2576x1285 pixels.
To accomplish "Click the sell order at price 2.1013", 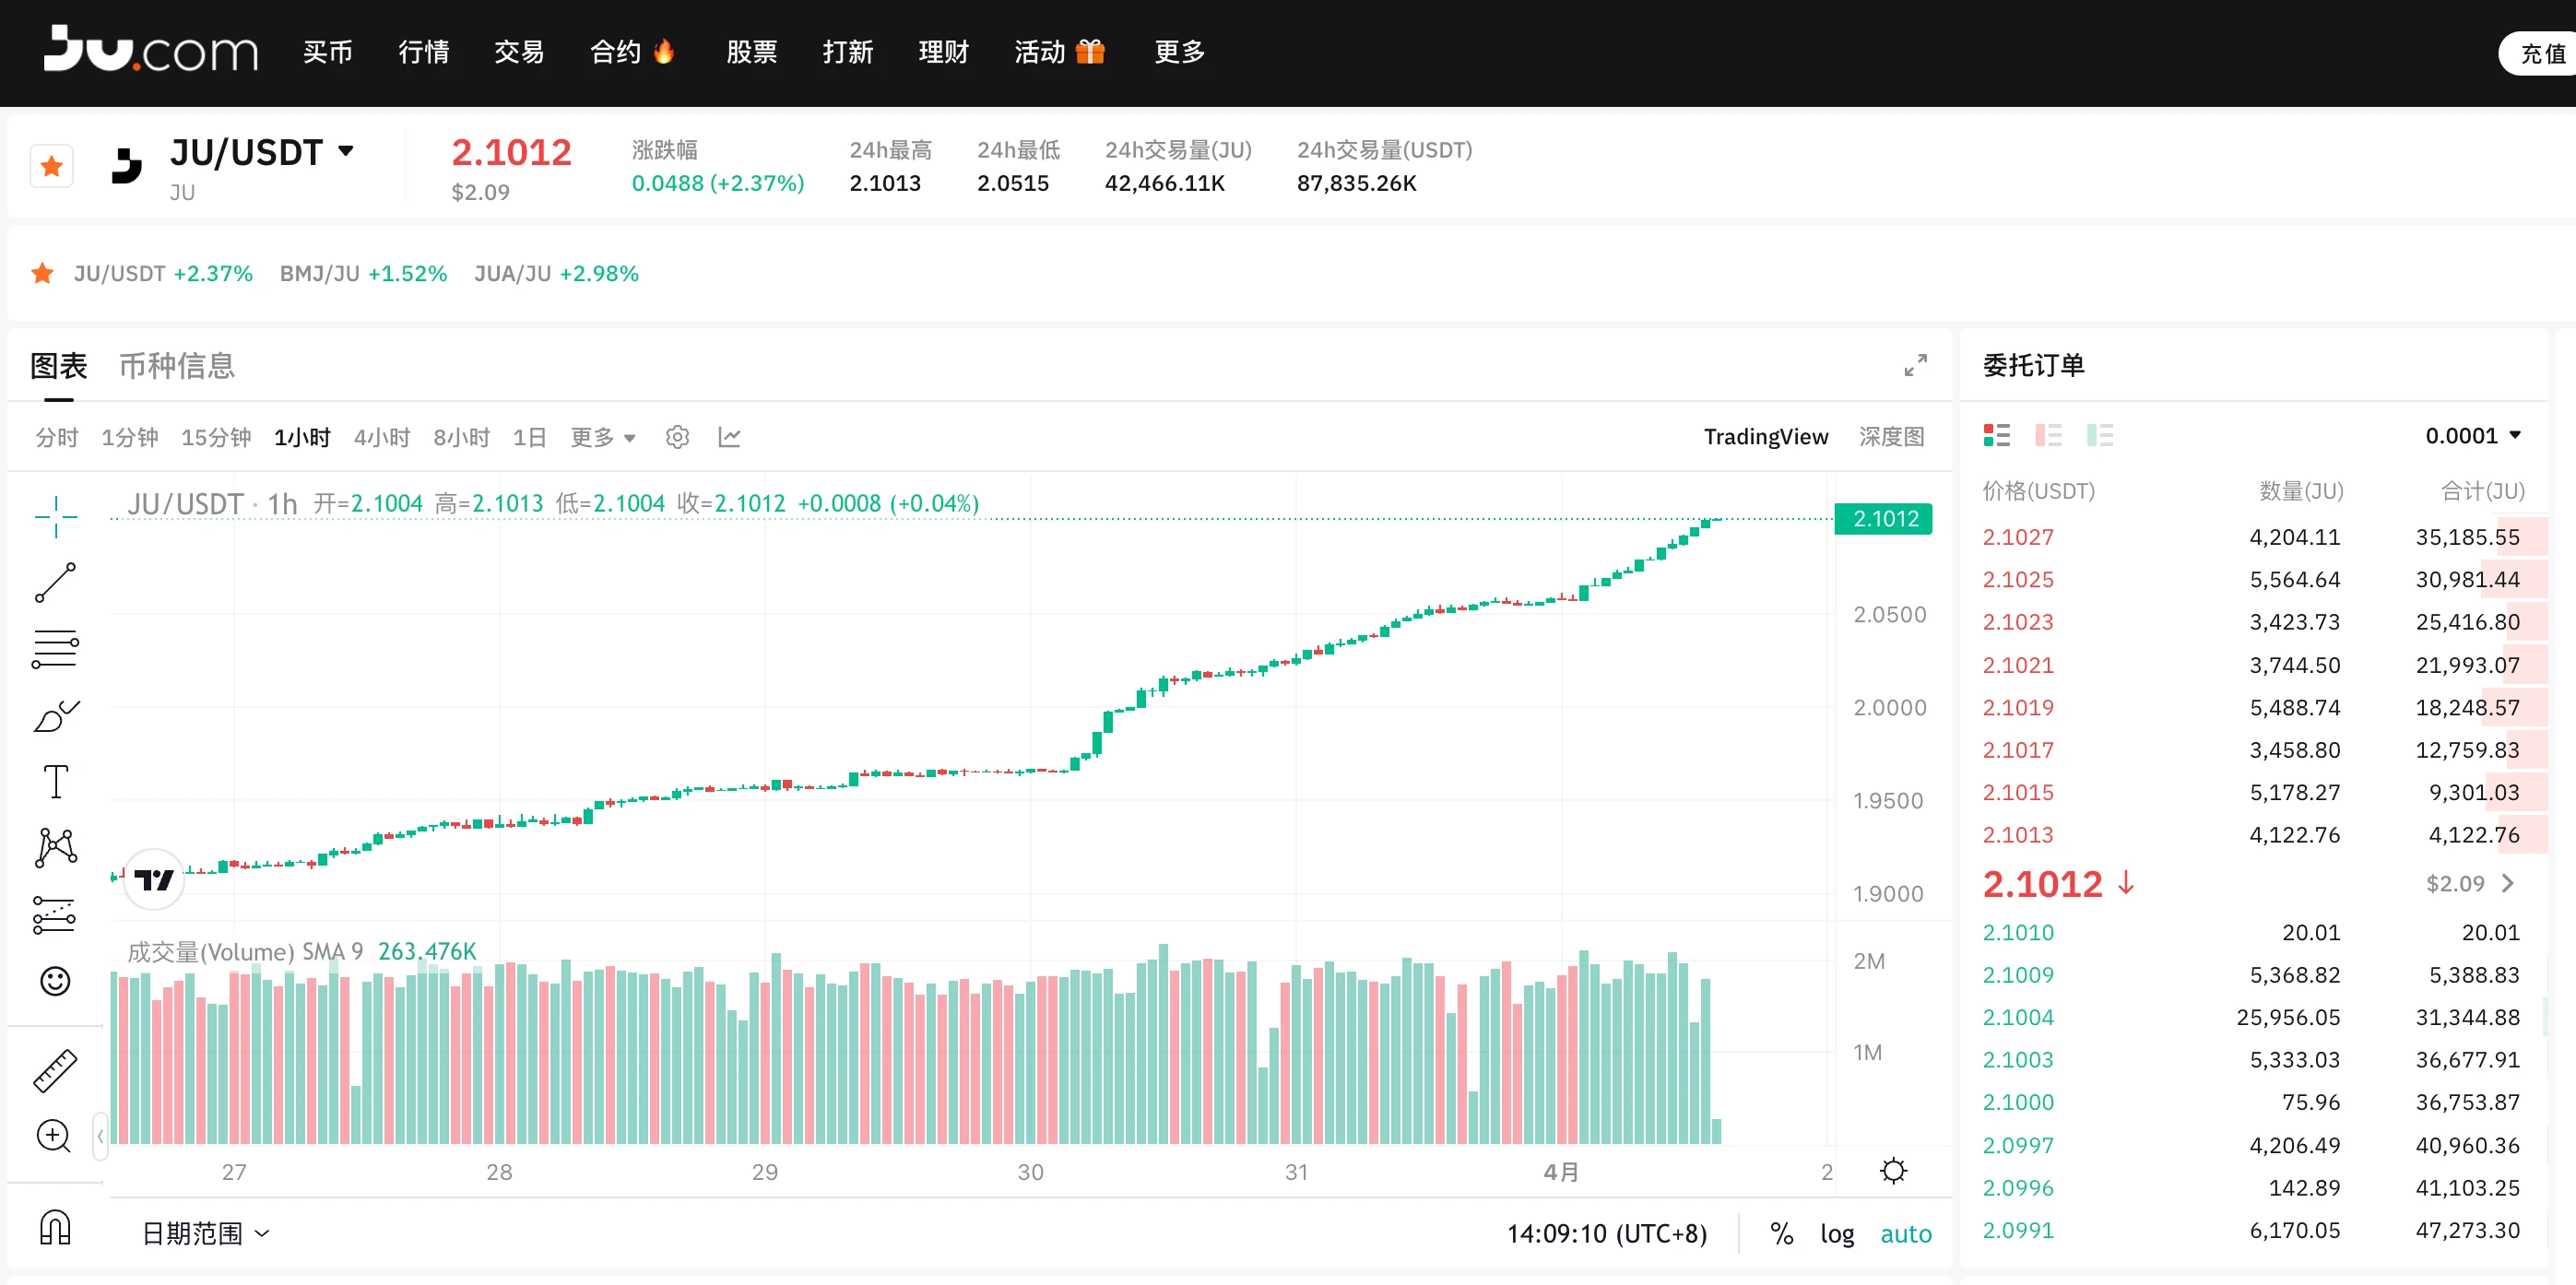I will (x=2254, y=835).
